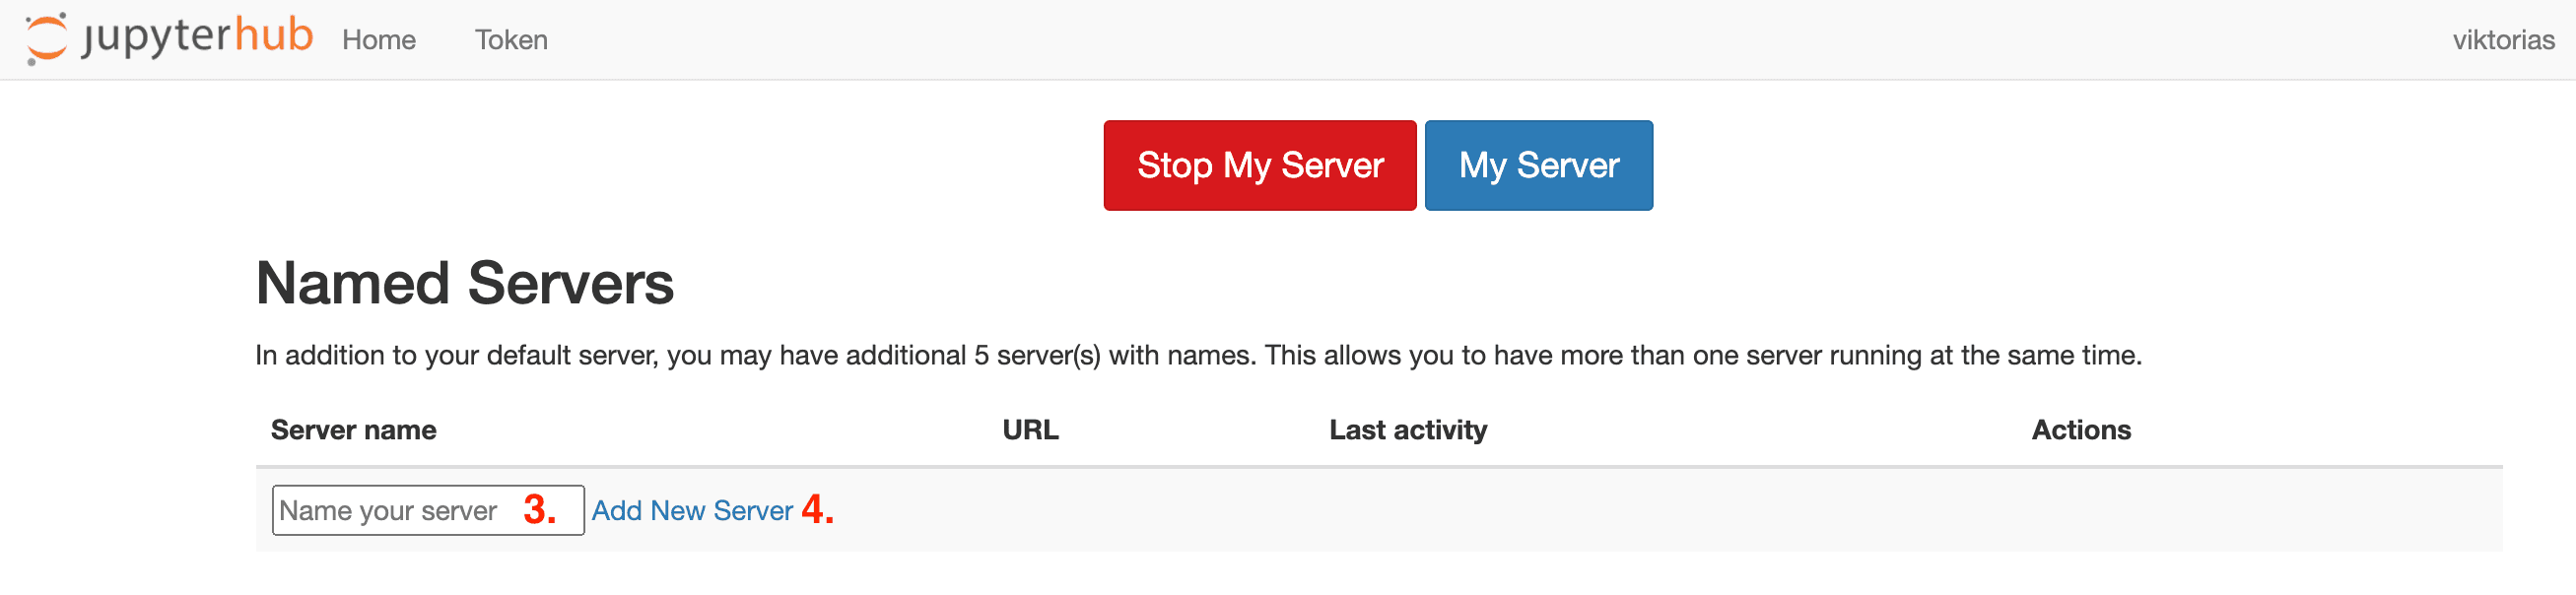The width and height of the screenshot is (2576, 595).
Task: Open the Home navigation item
Action: 378,40
